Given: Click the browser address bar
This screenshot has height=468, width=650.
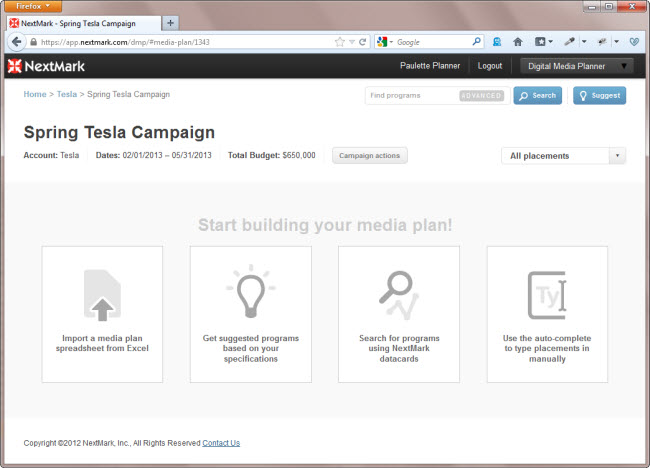Looking at the screenshot, I should click(x=187, y=42).
